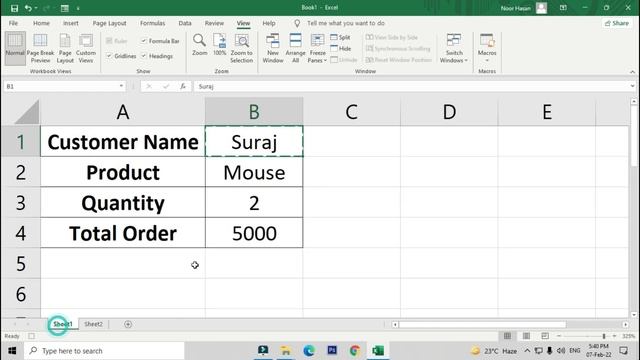Toggle the Formula Bar checkbox
This screenshot has width=640, height=360.
click(144, 41)
